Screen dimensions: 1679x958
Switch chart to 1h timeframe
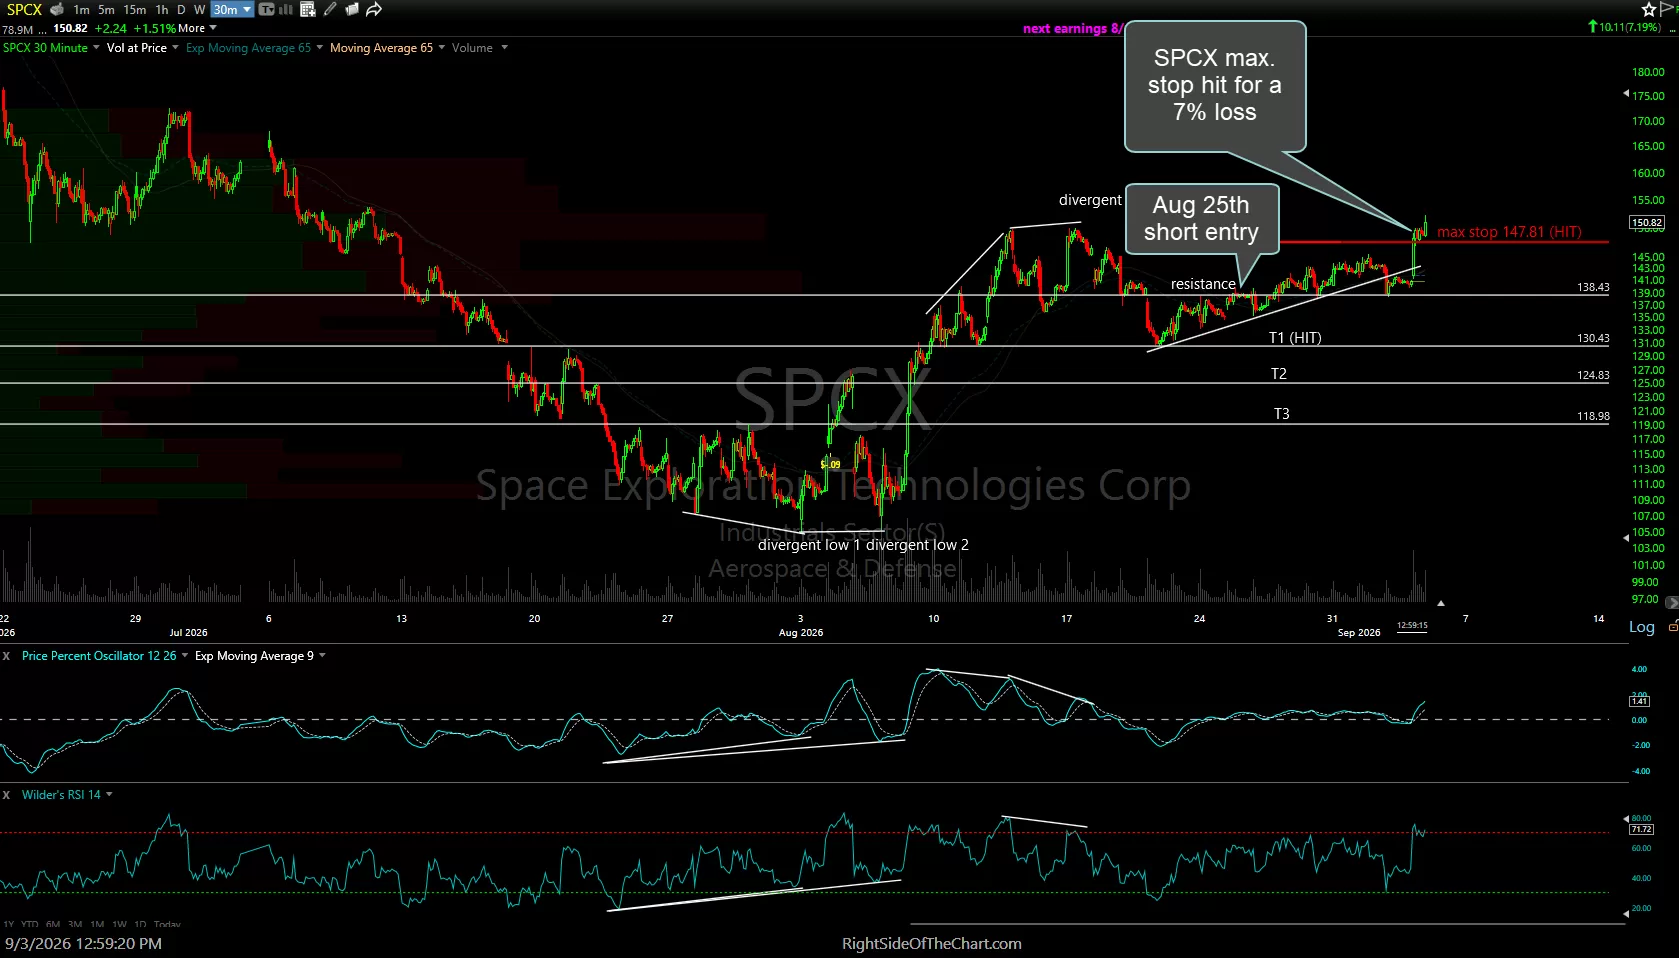click(x=162, y=10)
